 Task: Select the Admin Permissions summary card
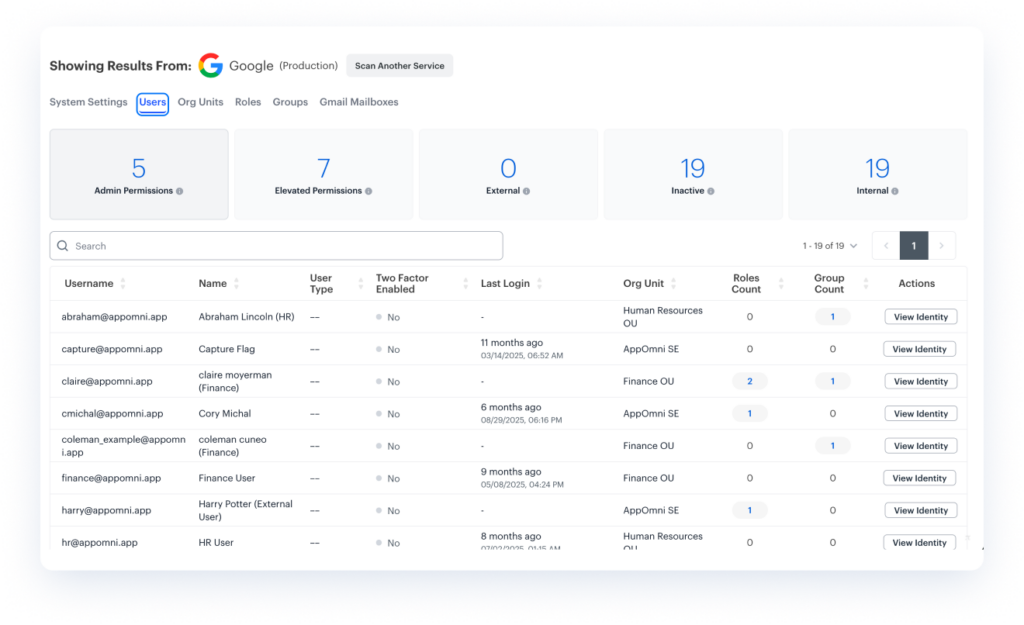click(139, 174)
